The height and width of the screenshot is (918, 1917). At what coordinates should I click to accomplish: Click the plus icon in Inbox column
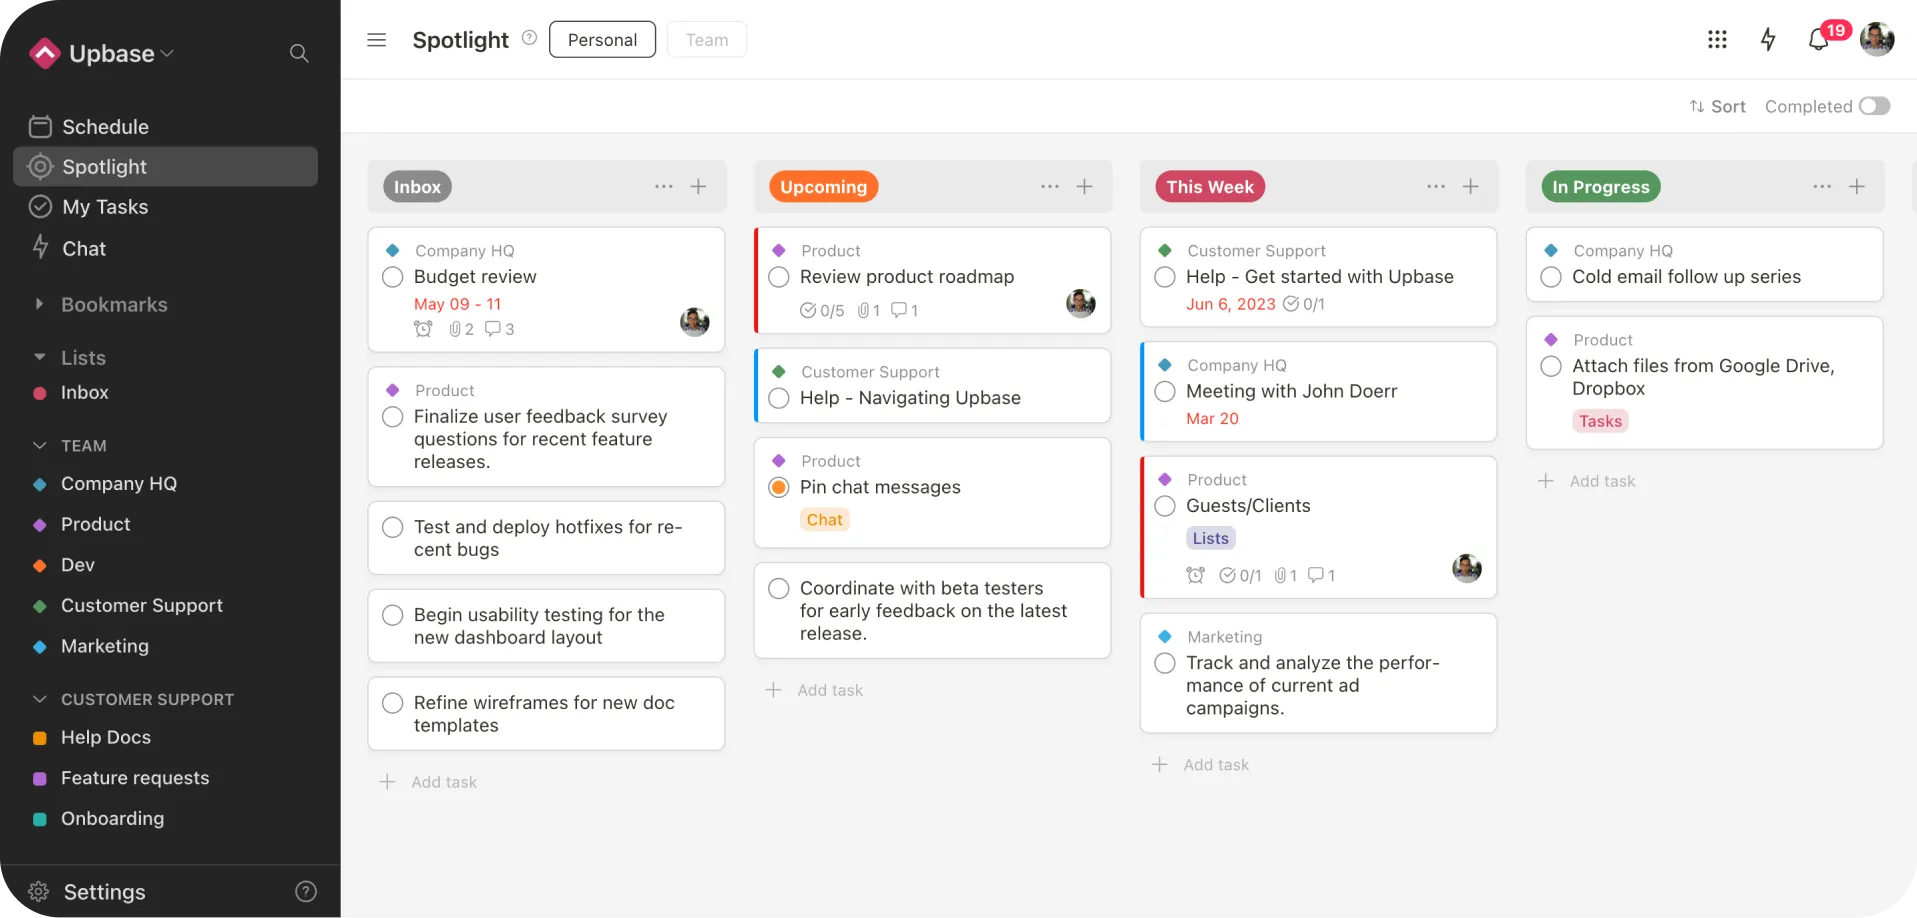698,187
